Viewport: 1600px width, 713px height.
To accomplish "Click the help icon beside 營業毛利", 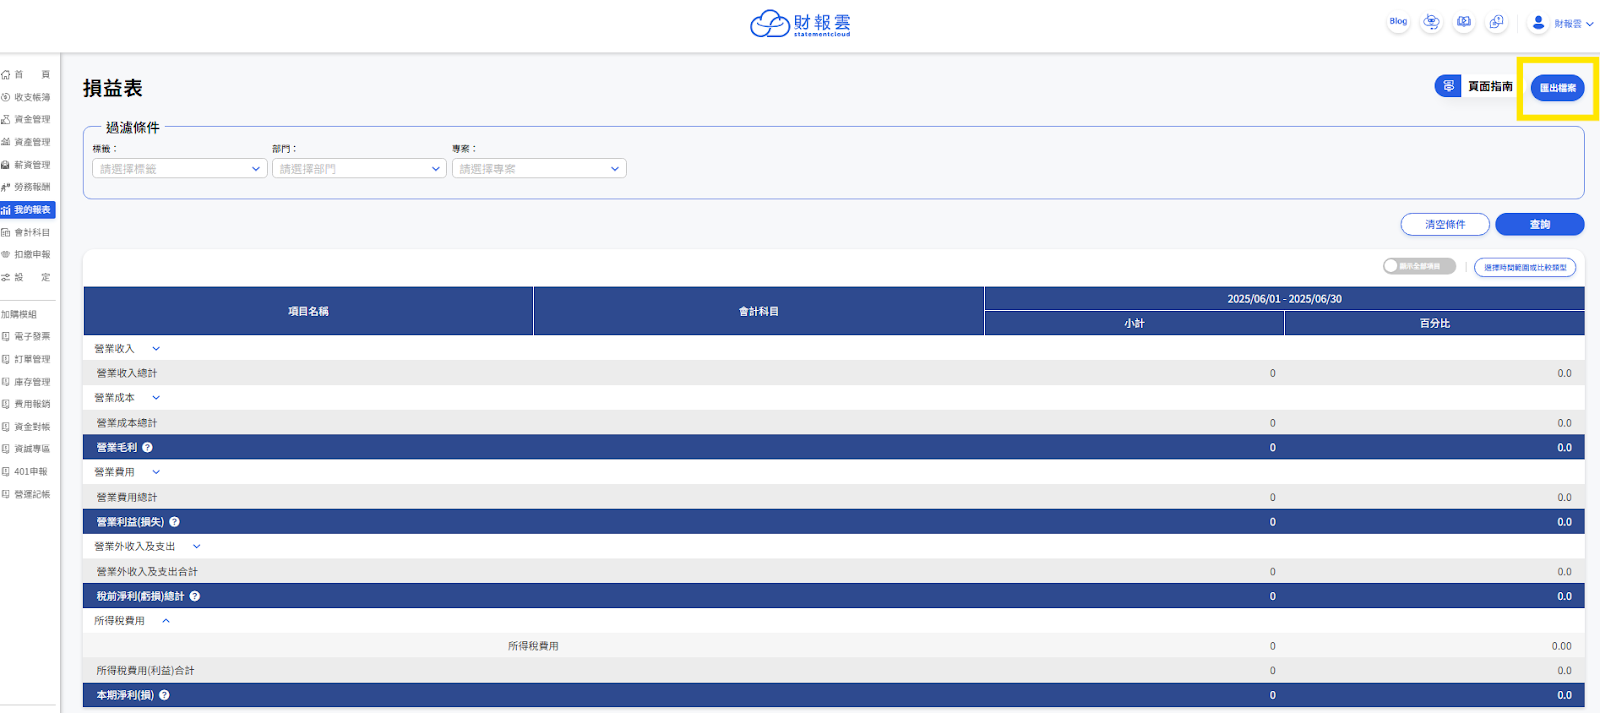I will click(x=147, y=448).
